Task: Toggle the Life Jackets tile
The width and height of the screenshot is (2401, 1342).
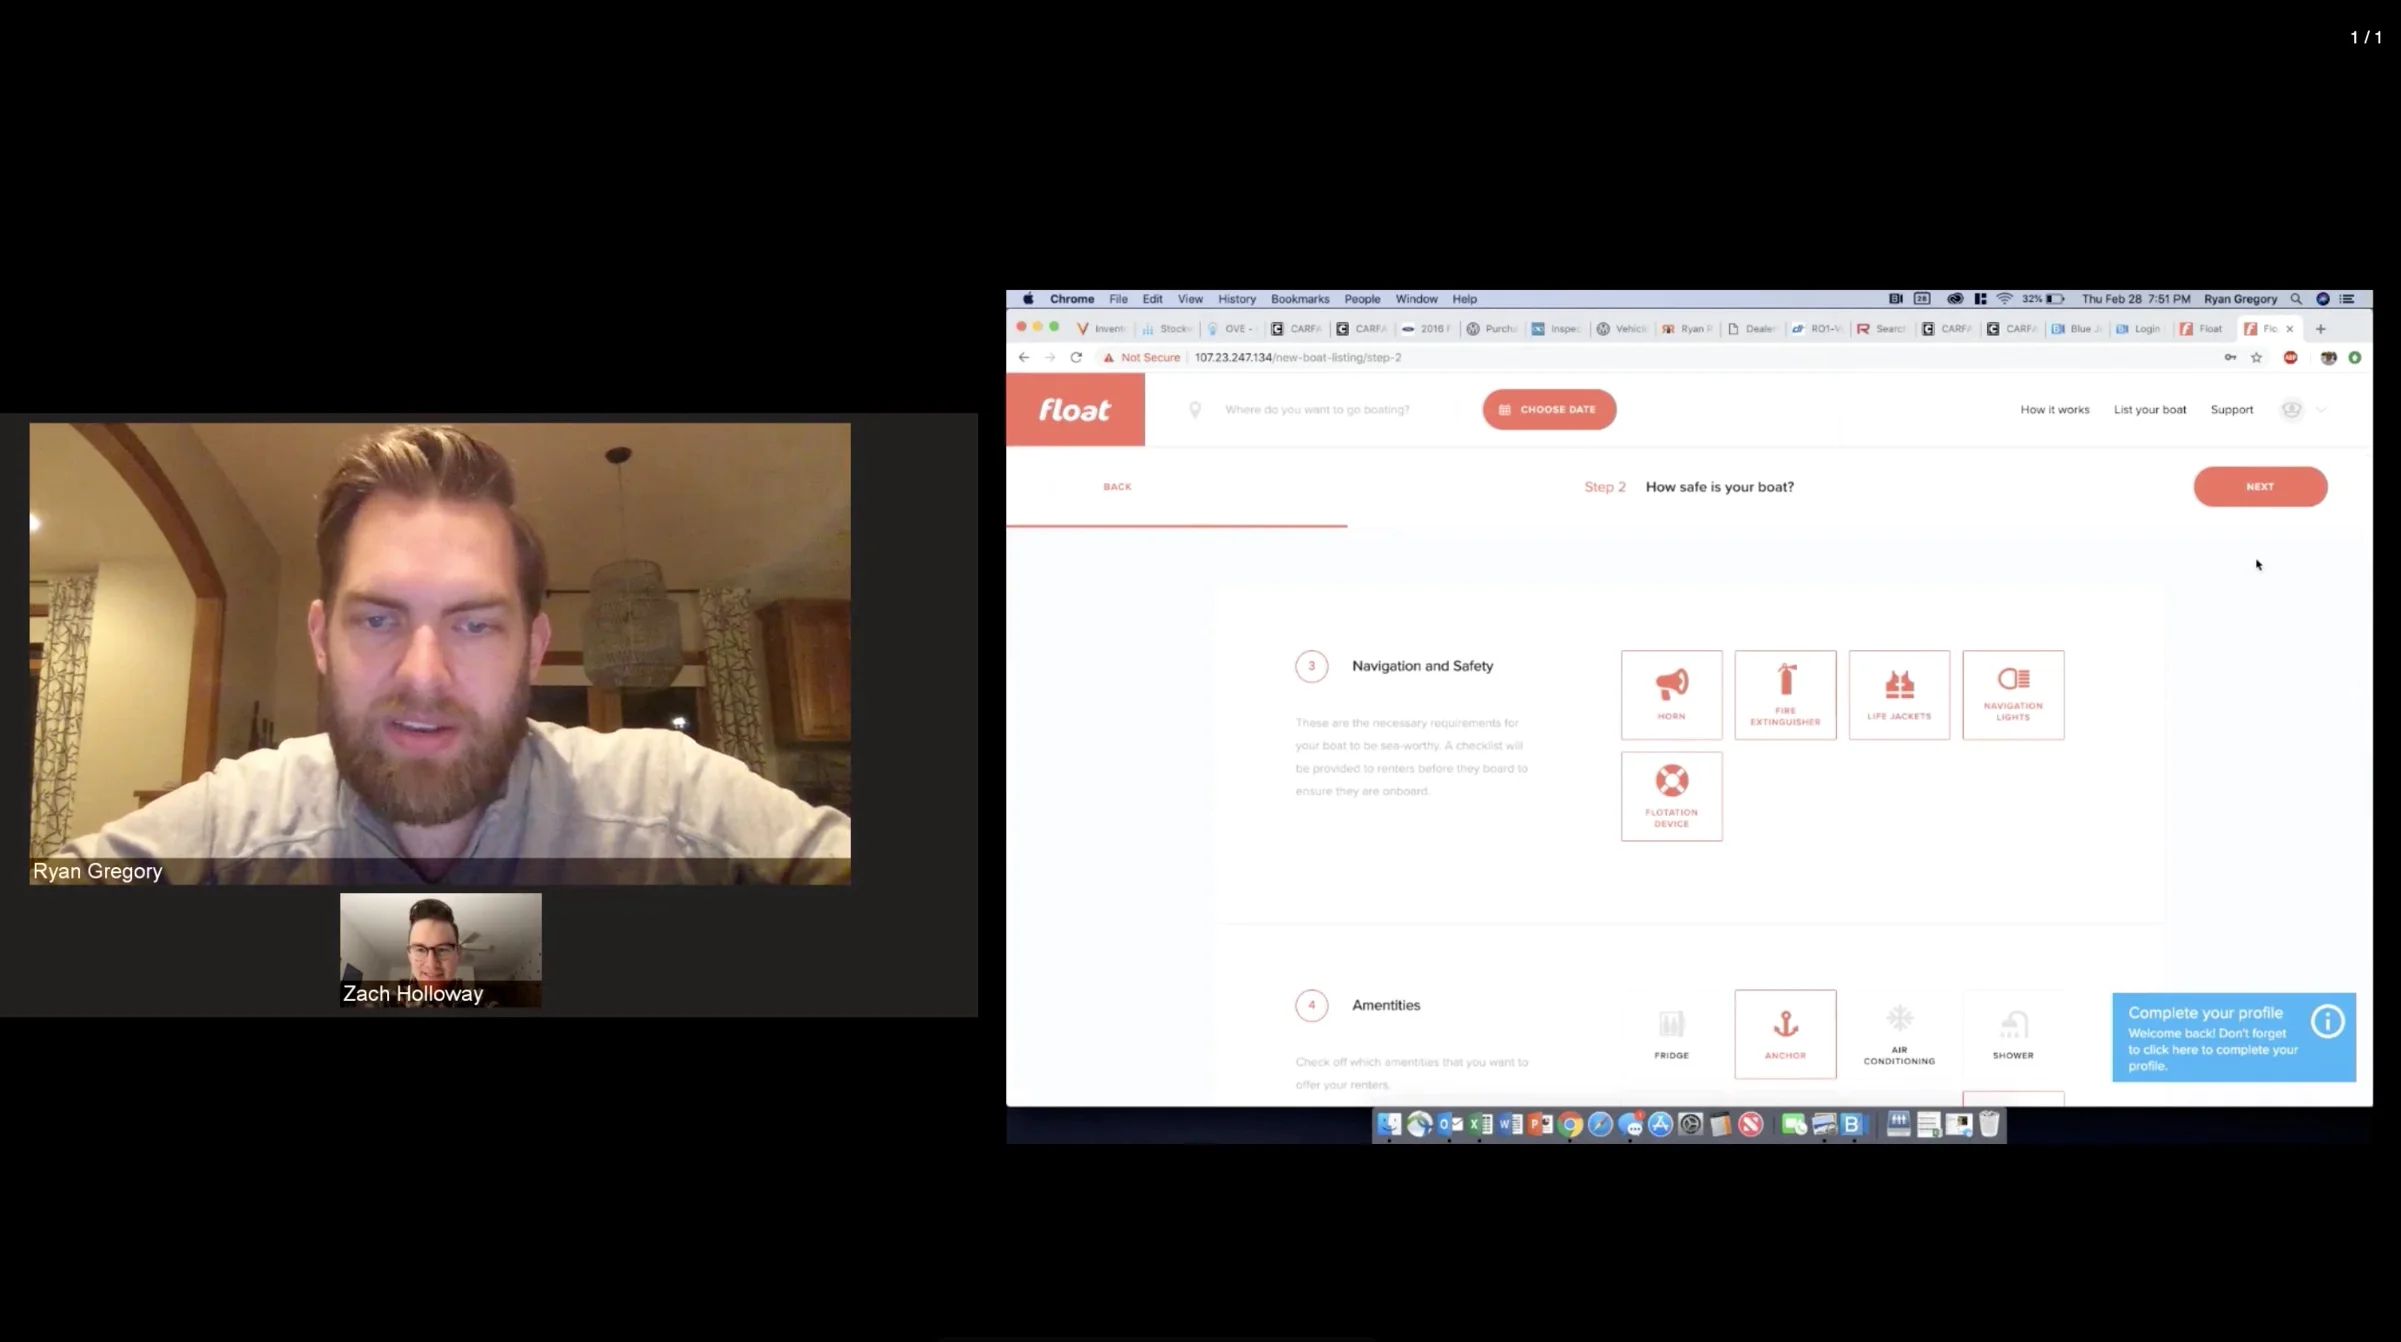Action: click(x=1898, y=694)
